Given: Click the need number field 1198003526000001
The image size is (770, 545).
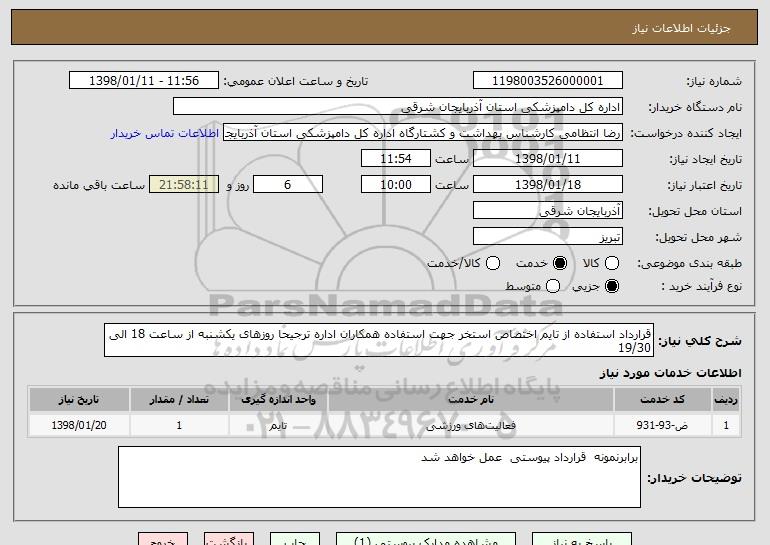Looking at the screenshot, I should [548, 81].
